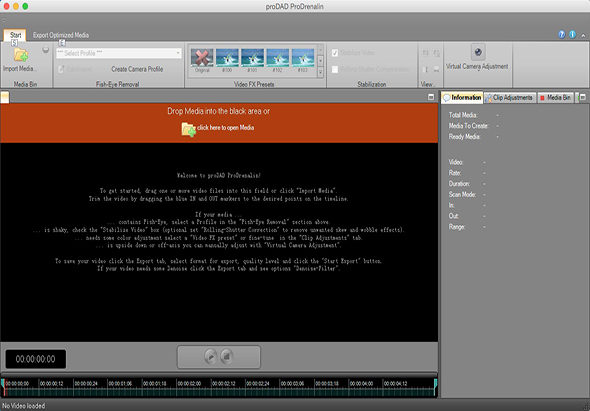Click the bottom-right View layout icon
The width and height of the screenshot is (590, 411).
436,70
